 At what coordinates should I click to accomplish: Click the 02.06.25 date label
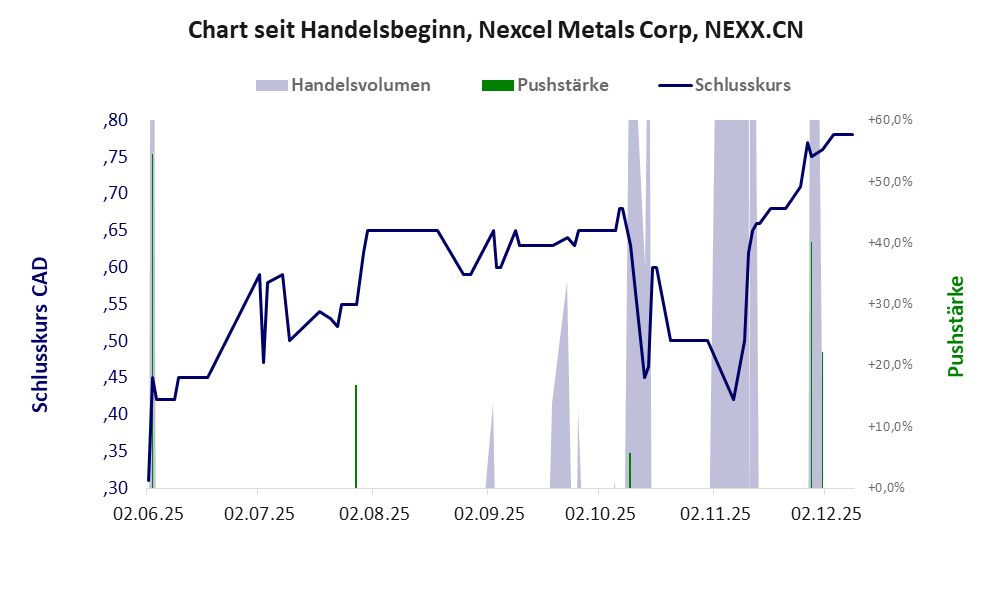pyautogui.click(x=147, y=514)
